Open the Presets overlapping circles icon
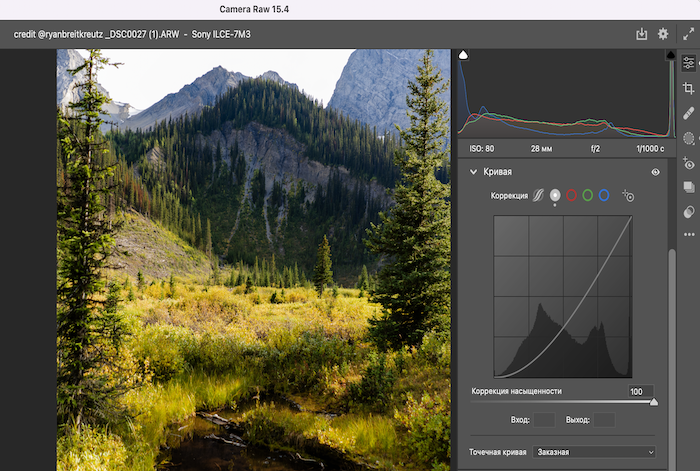The width and height of the screenshot is (700, 471). coord(689,212)
